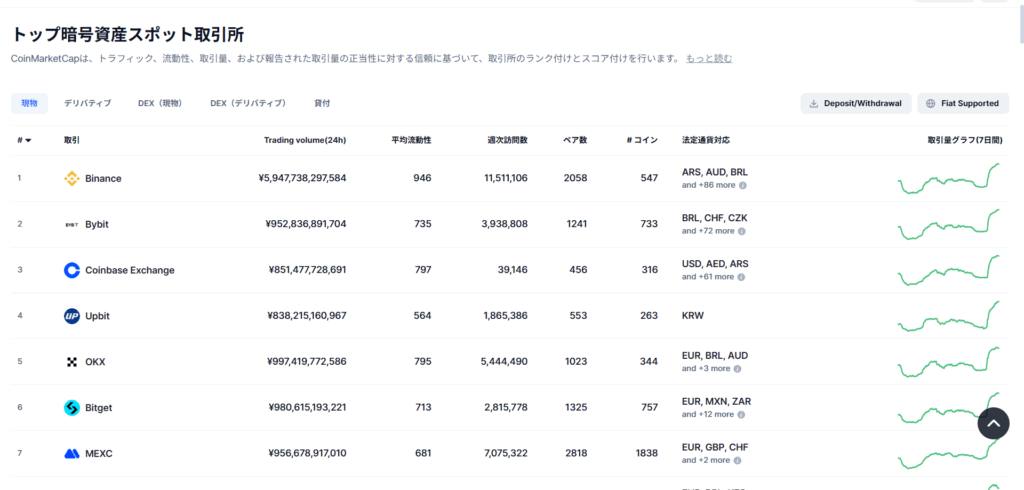Screen dimensions: 1024x490
Task: Click Bitget volume ¥980,615,193,221
Action: [307, 408]
